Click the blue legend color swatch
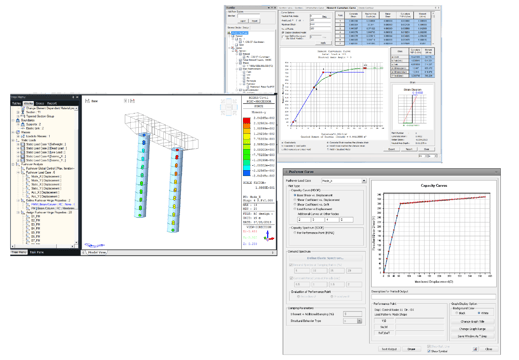Screen dimensions: 519x360 coord(246,173)
